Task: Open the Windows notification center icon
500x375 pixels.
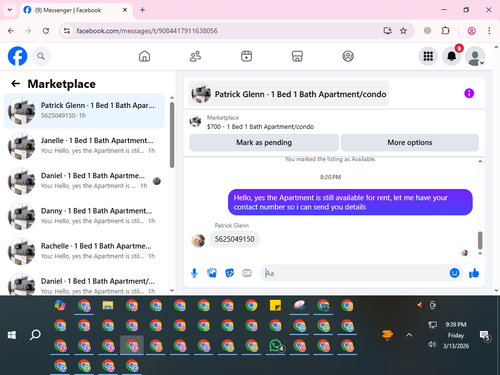Action: tap(484, 335)
